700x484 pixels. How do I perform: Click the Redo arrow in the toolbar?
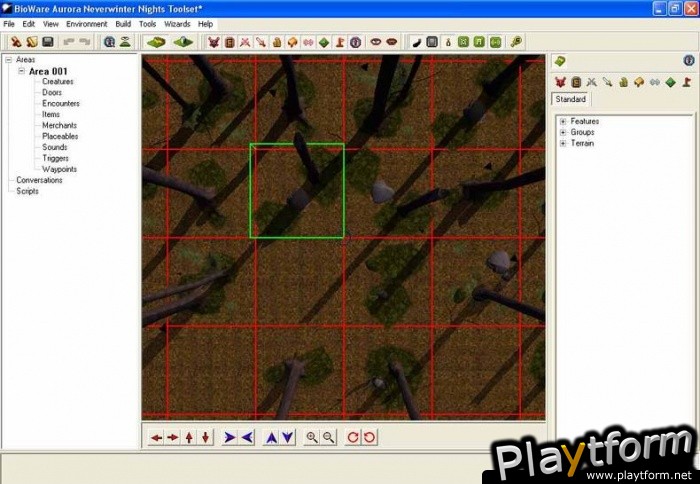click(85, 42)
